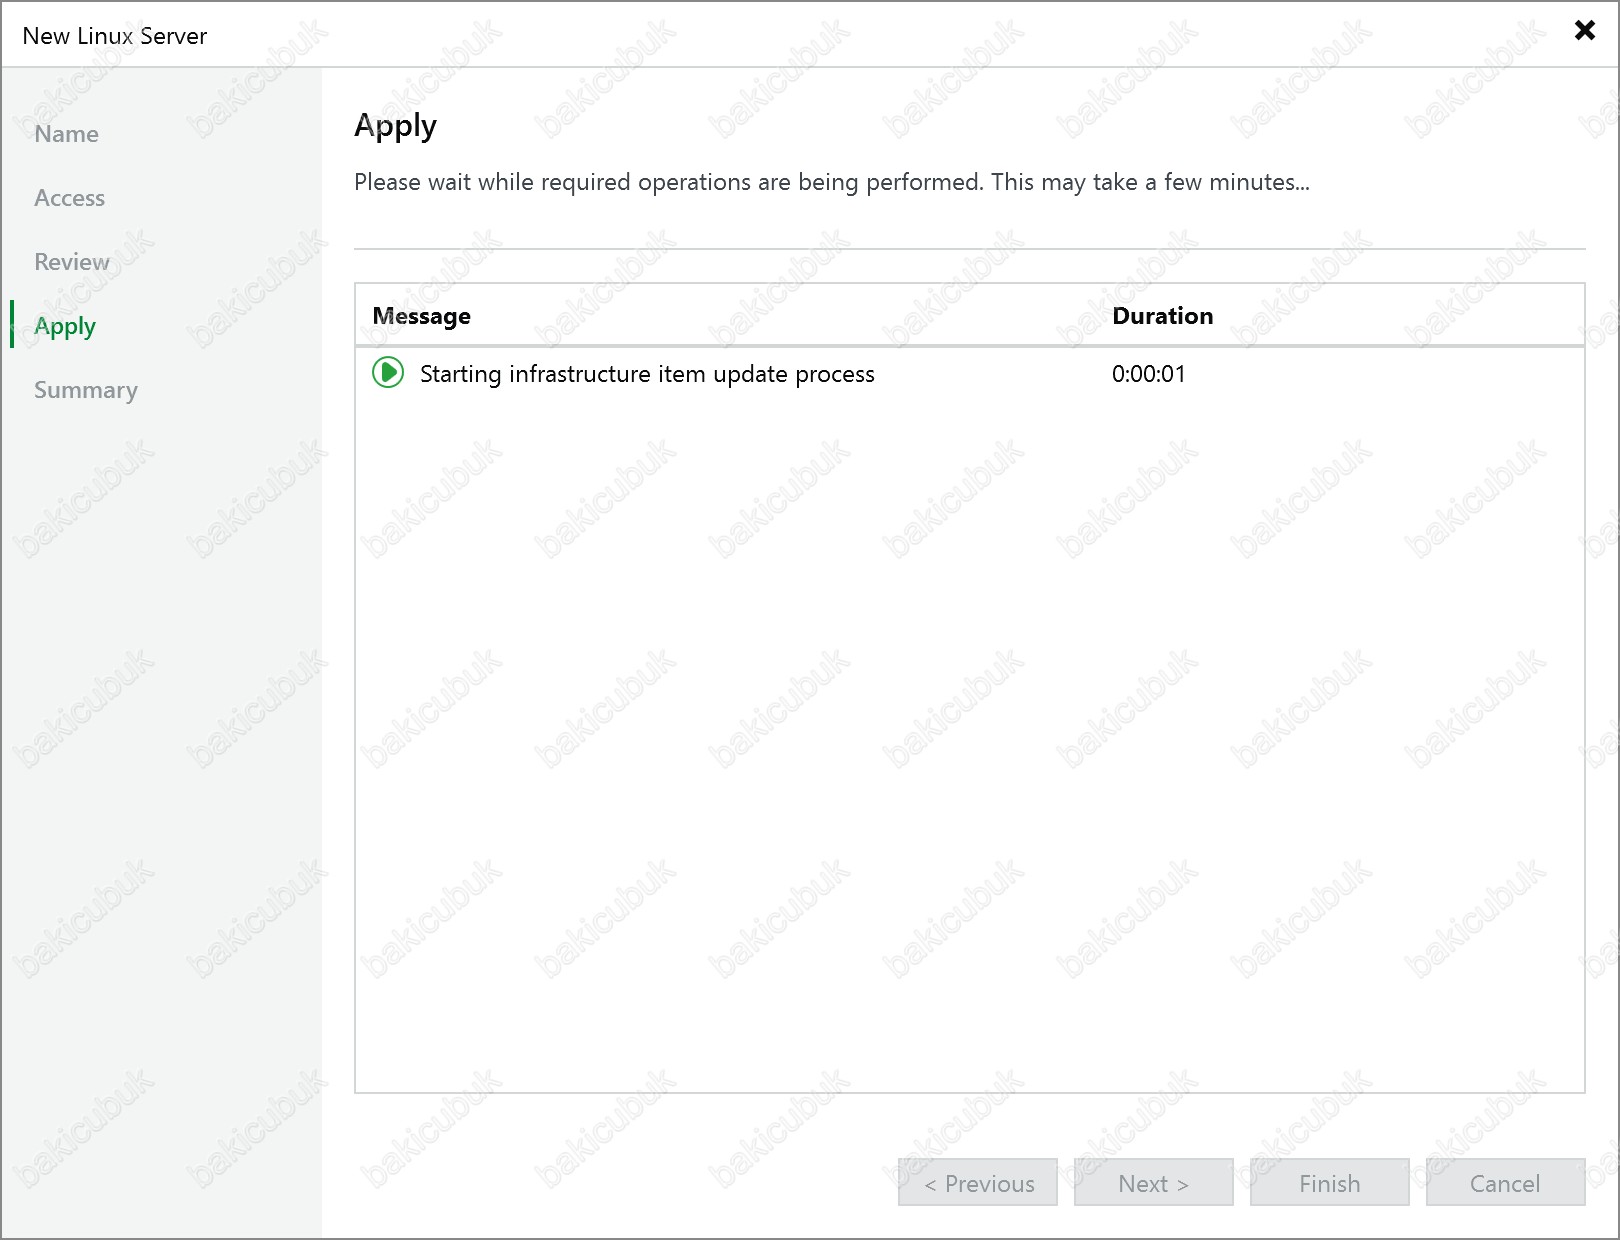The height and width of the screenshot is (1240, 1620).
Task: Go to the Name wizard step
Action: click(66, 134)
